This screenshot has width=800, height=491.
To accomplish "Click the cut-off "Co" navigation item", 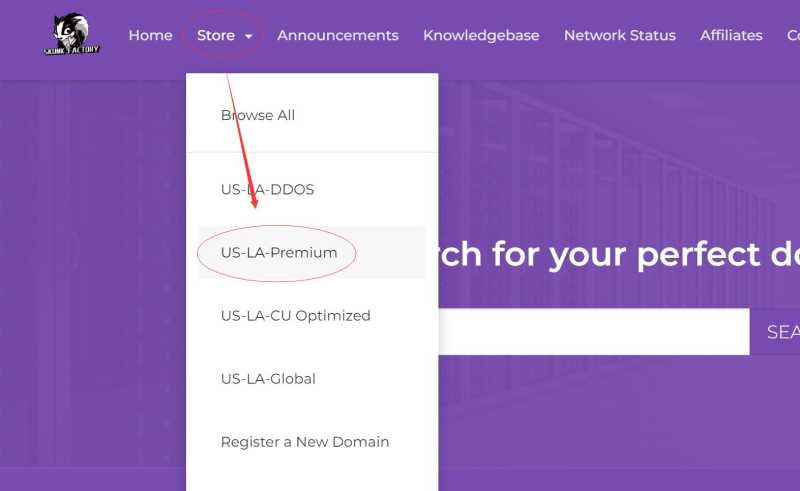I will (x=793, y=35).
